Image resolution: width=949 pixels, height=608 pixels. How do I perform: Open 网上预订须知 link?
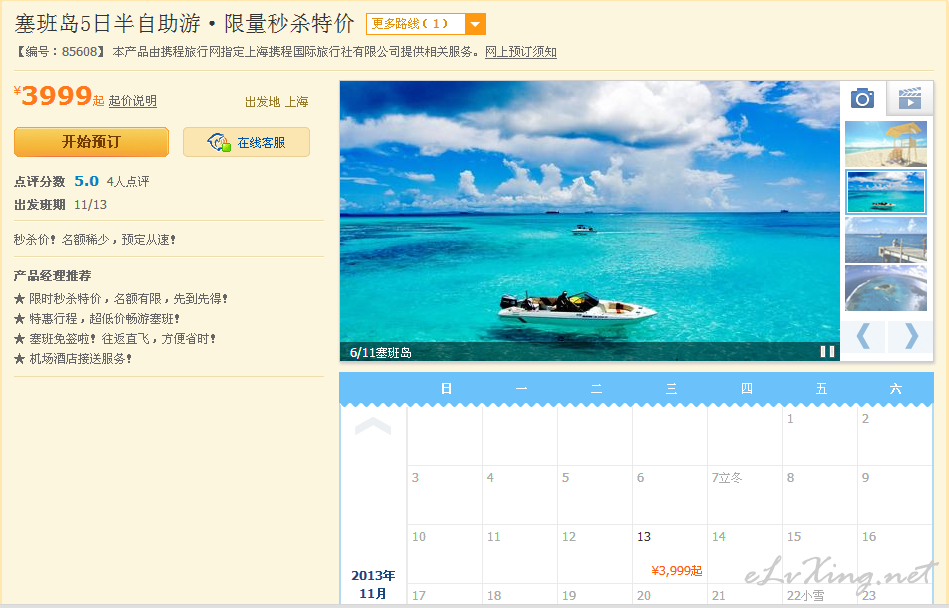pos(520,52)
